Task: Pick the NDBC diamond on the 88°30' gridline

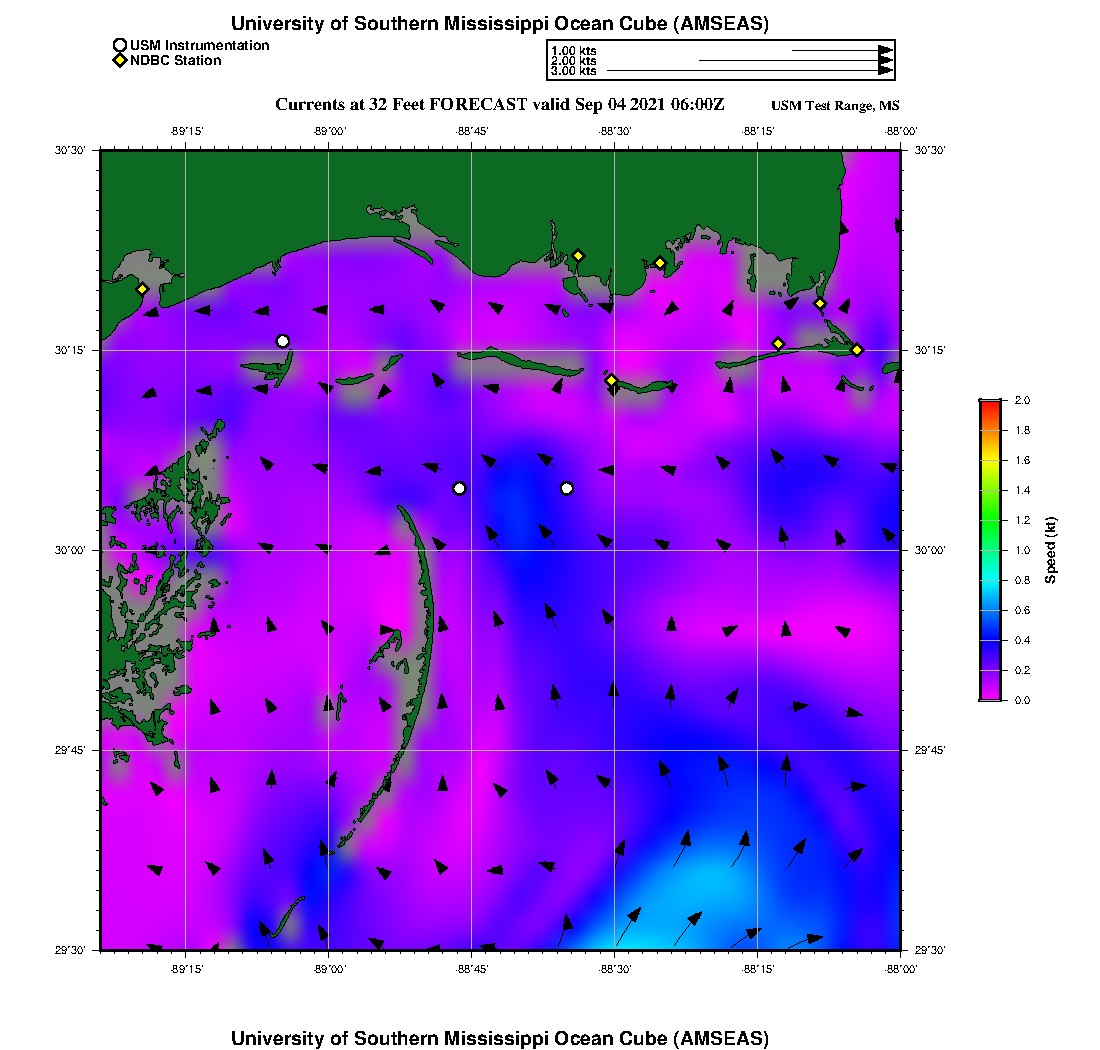Action: tap(611, 380)
